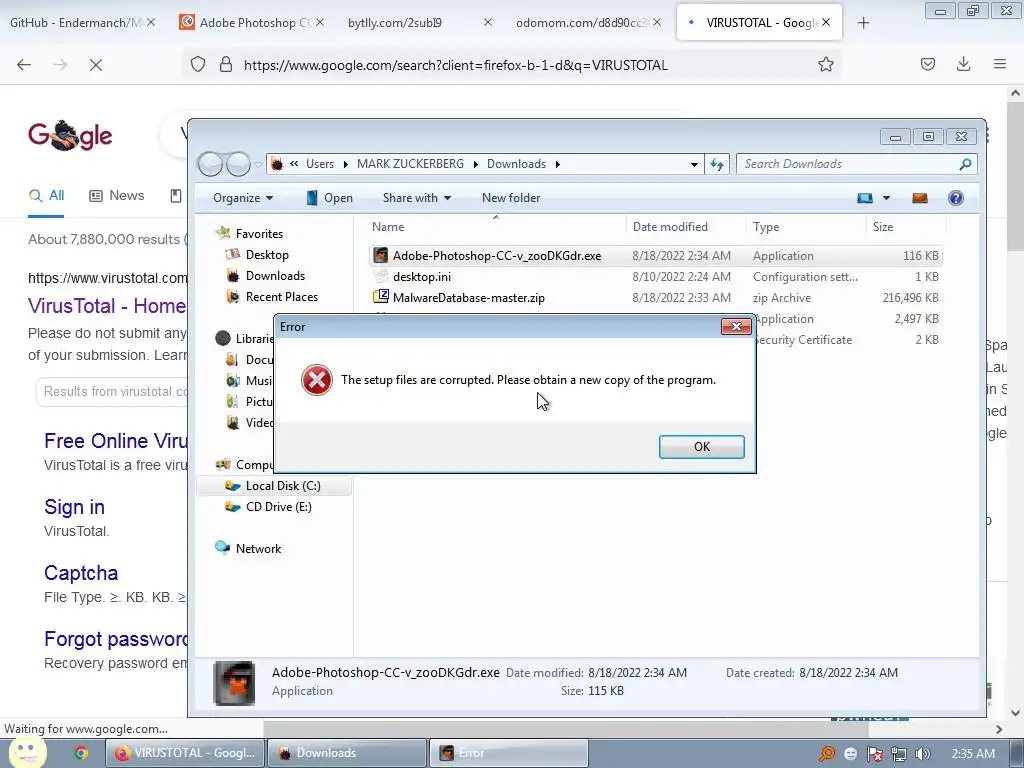Click Downloads in the breadcrumb path

tap(516, 164)
